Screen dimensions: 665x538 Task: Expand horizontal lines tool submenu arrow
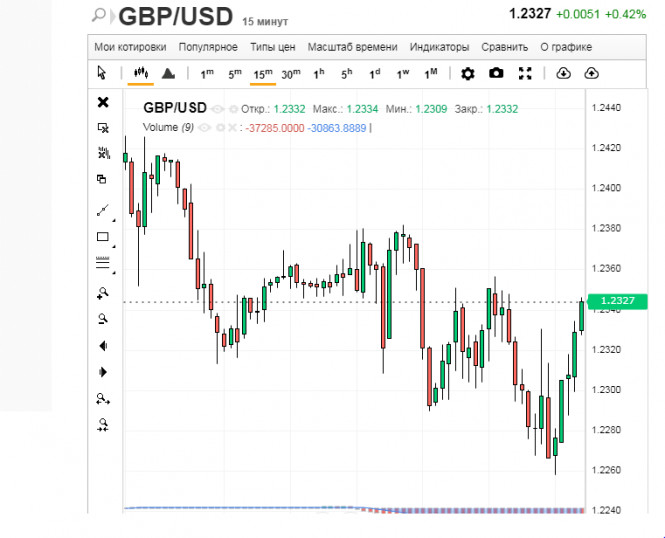[x=114, y=273]
